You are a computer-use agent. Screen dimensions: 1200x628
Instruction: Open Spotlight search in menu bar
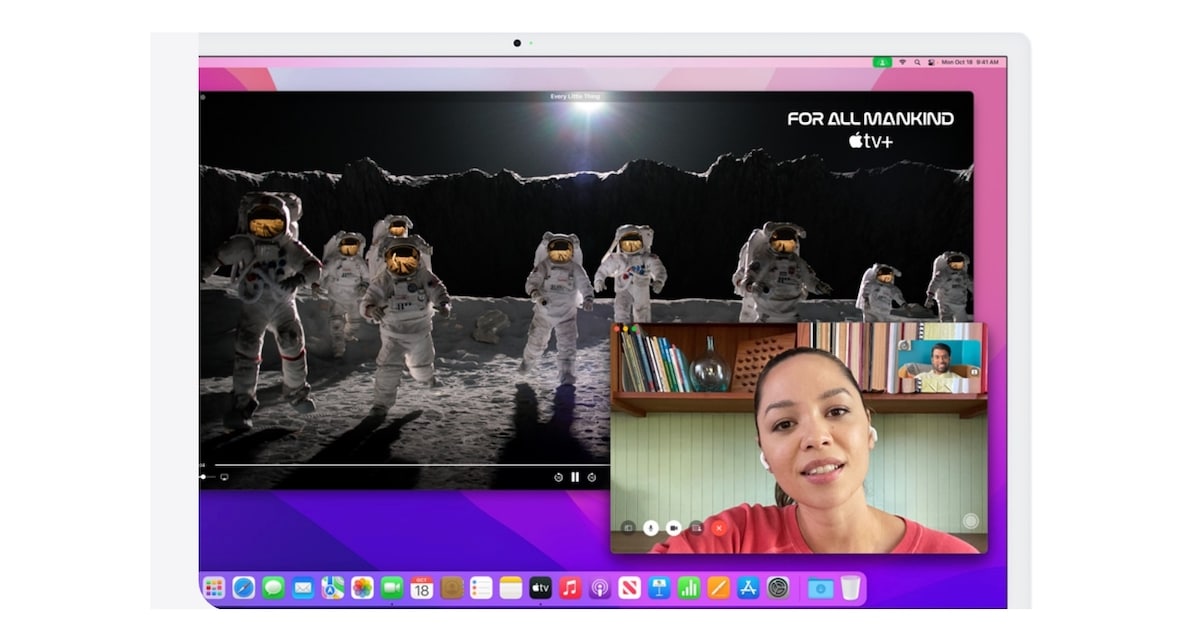[917, 62]
